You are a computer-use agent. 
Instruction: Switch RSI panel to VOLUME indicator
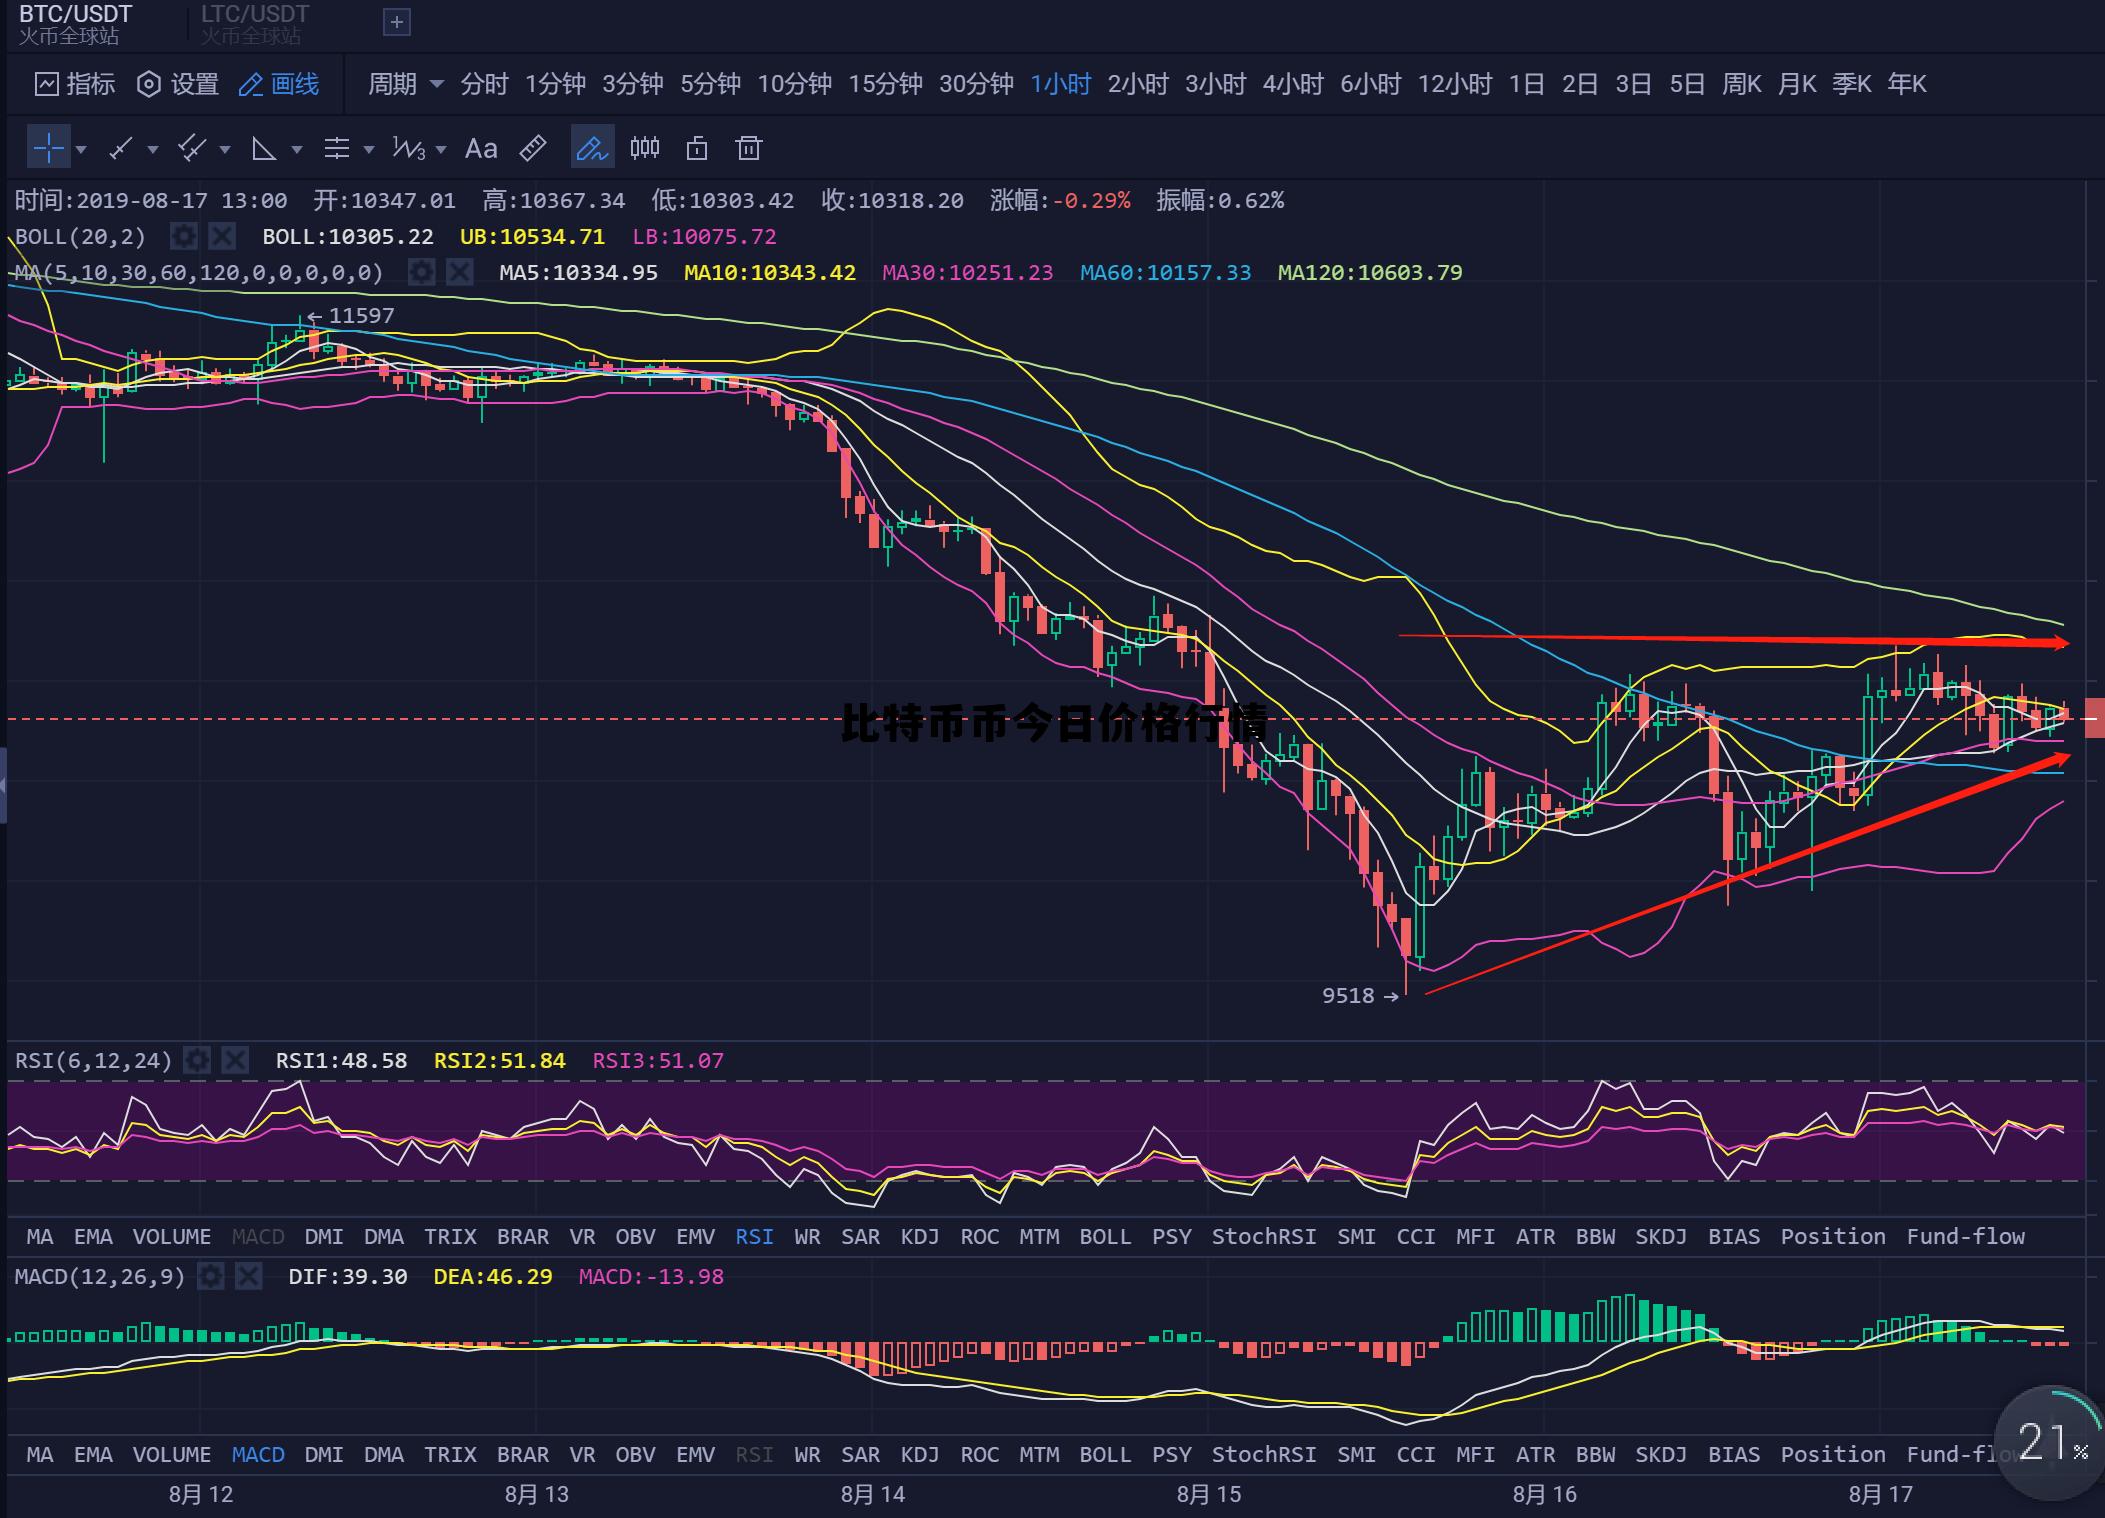[x=172, y=1237]
